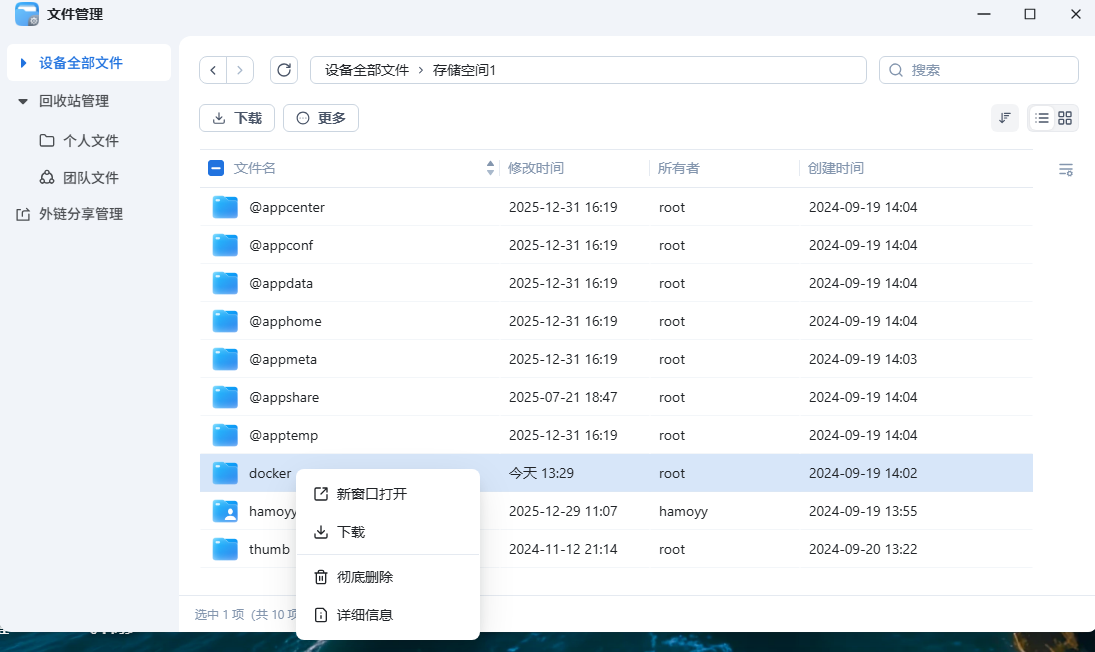Click the File Manager app logo
This screenshot has height=652, width=1095.
[27, 14]
